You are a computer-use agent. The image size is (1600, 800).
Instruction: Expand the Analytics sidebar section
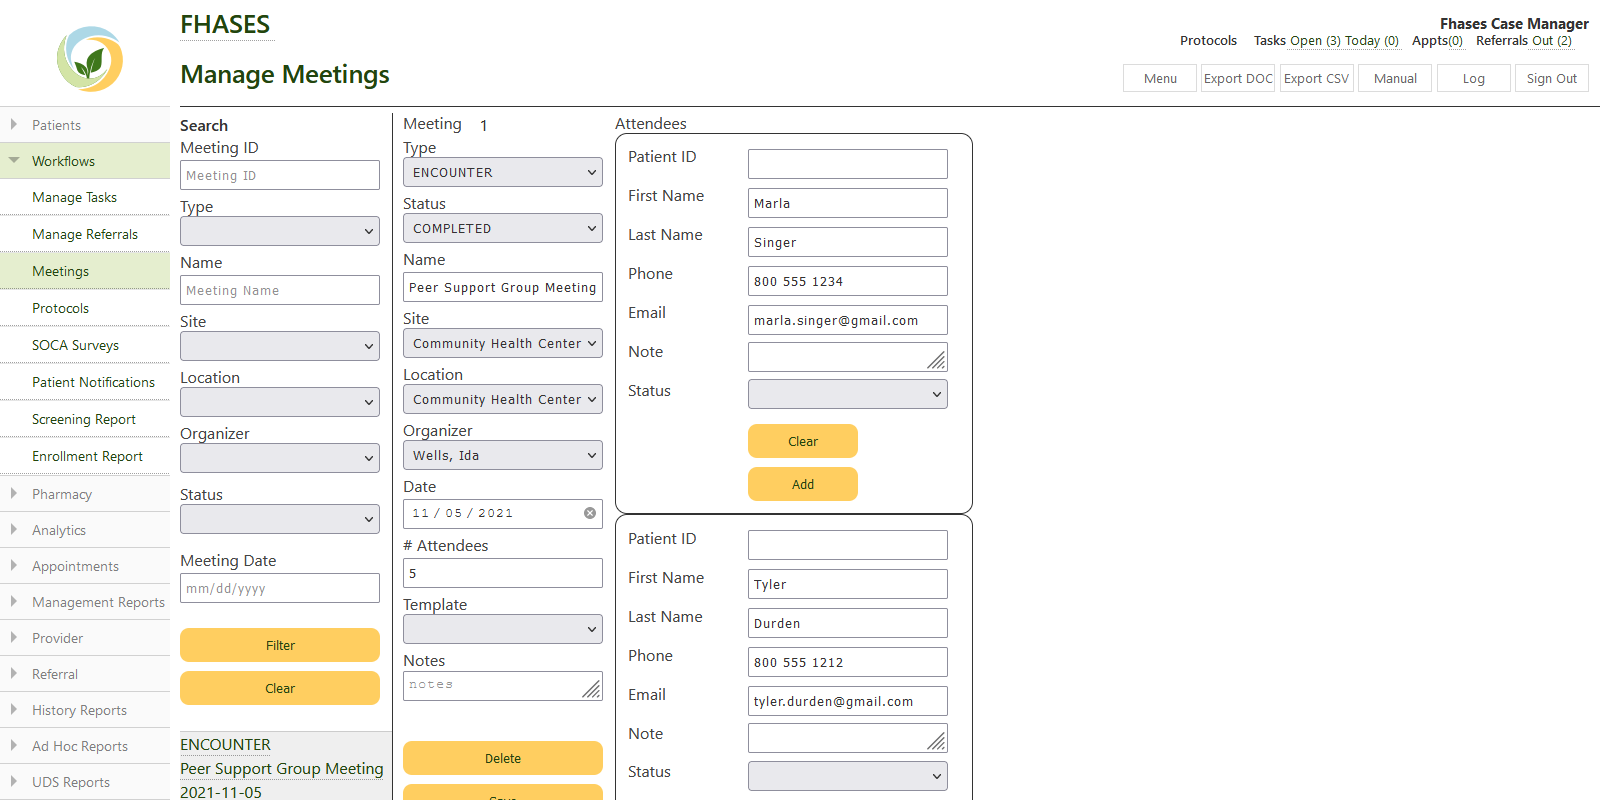(85, 530)
